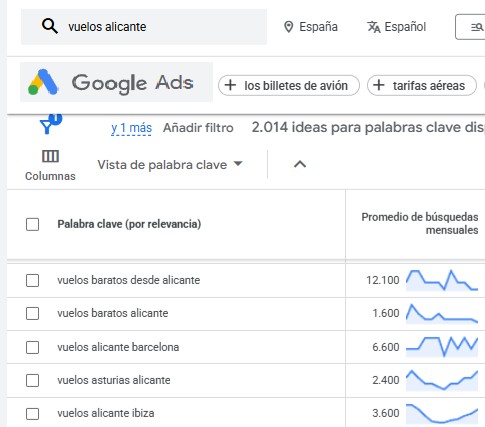
Task: Add 'tarifas aéreas' suggestion chip
Action: coord(422,86)
